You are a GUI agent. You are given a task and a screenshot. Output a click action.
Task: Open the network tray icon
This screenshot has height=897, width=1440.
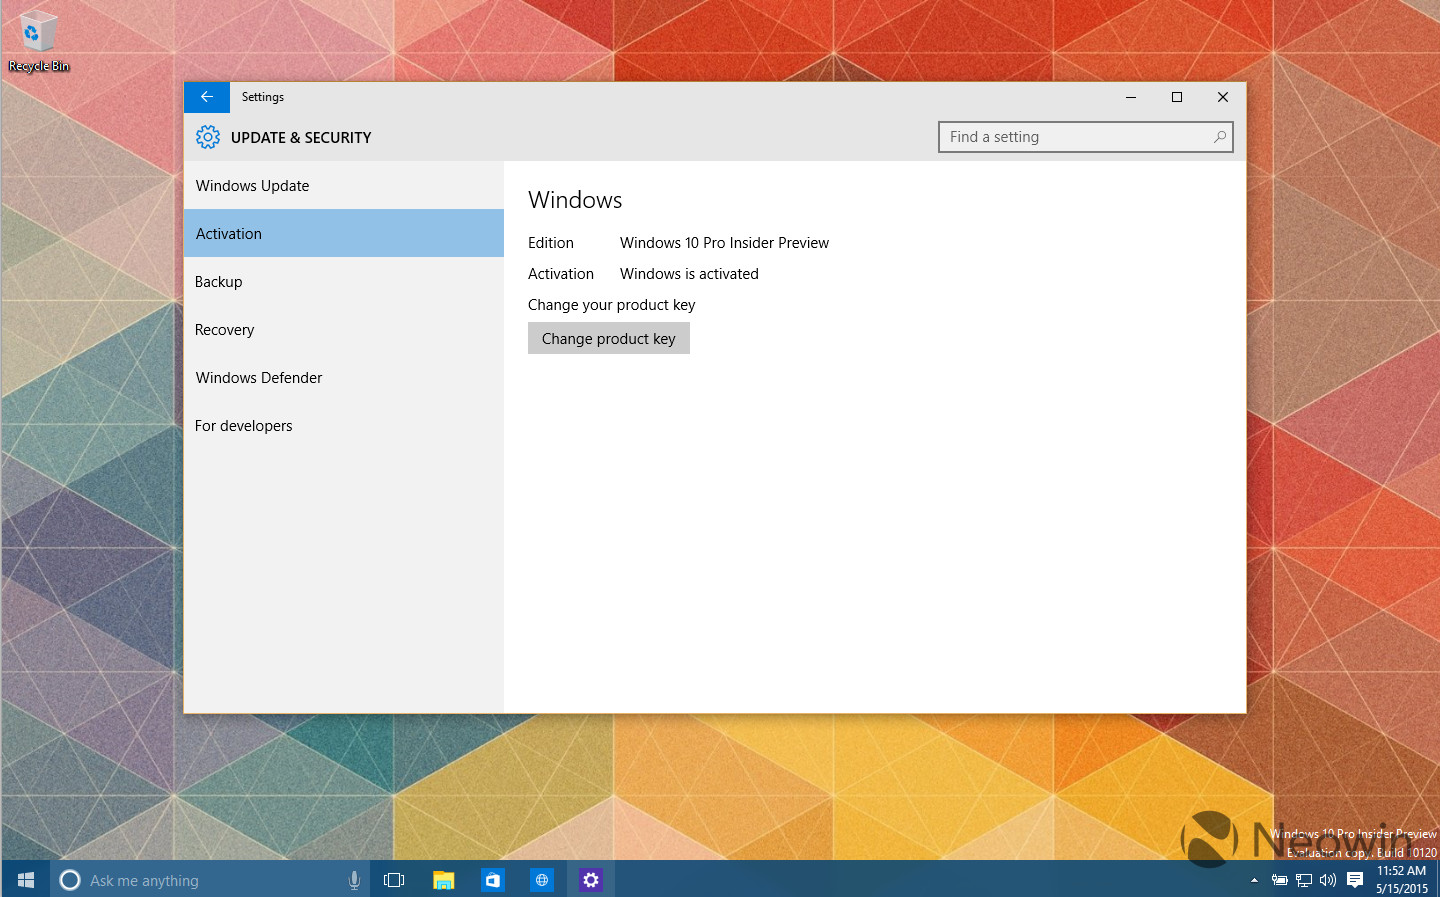1304,880
